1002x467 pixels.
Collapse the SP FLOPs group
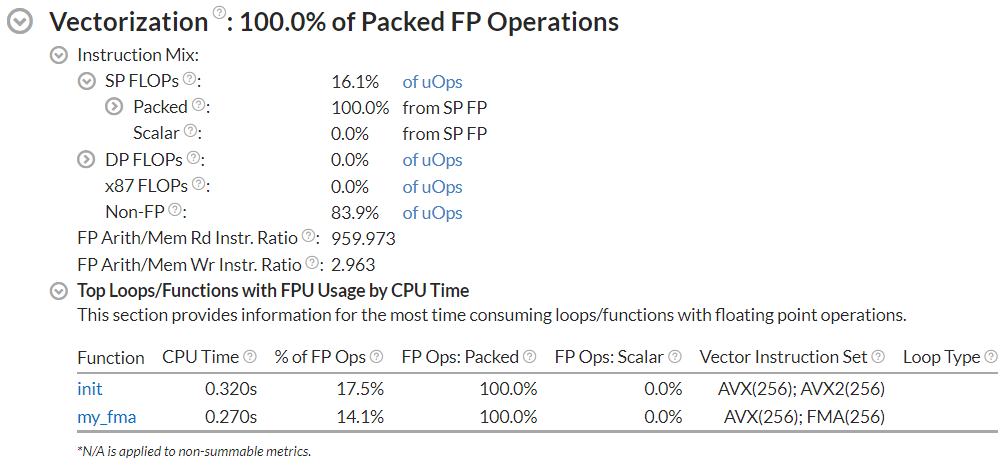click(87, 82)
